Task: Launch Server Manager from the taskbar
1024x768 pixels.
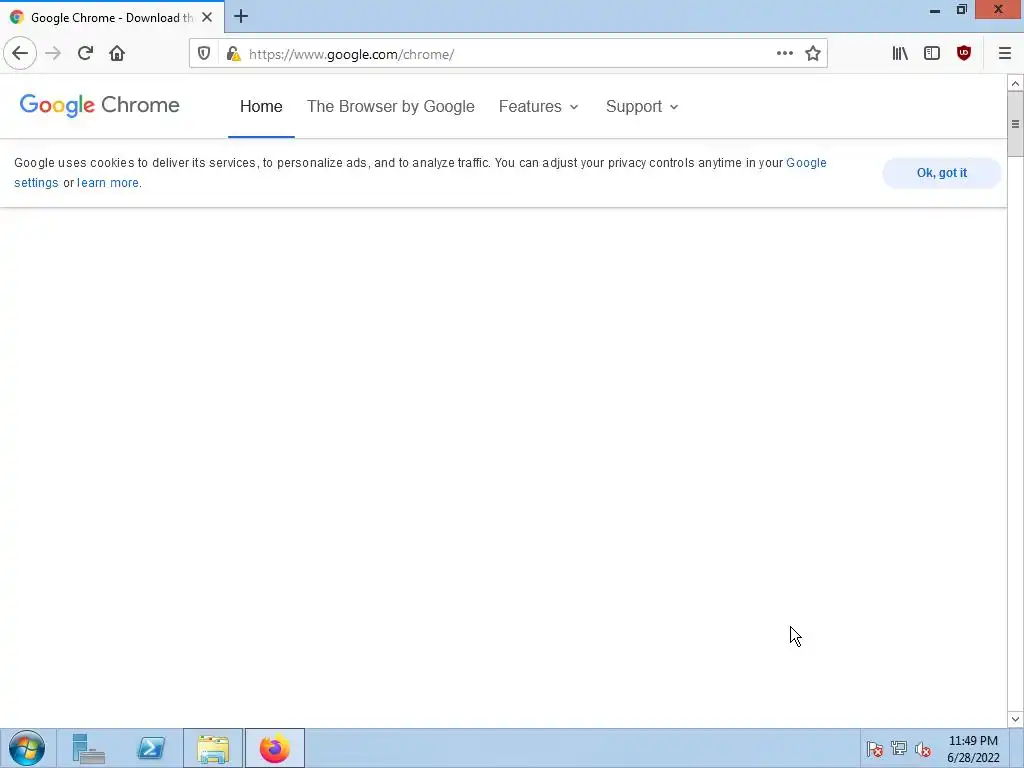Action: pyautogui.click(x=88, y=748)
